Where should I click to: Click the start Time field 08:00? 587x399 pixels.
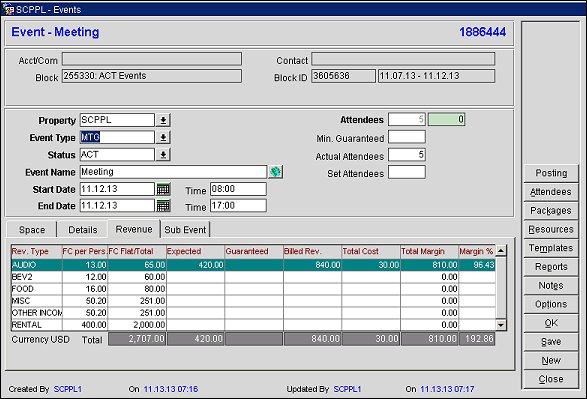238,189
